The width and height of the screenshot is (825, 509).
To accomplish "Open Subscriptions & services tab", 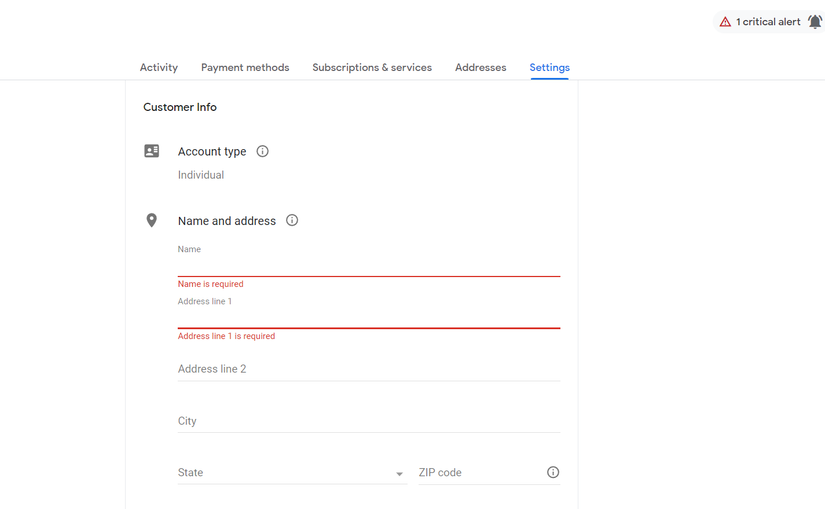I will click(x=372, y=67).
